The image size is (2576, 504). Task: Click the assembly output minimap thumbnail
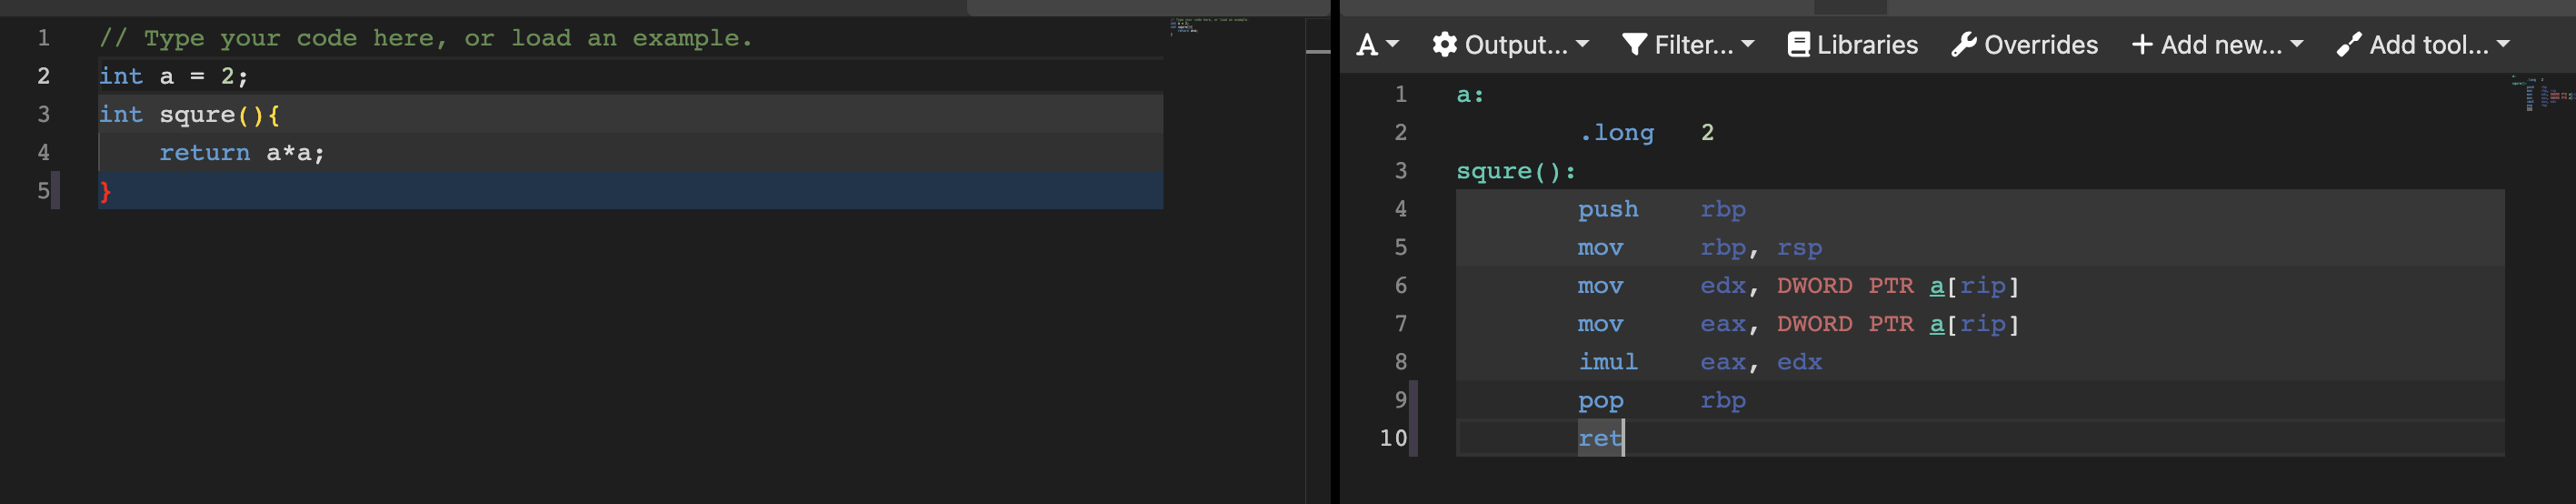tap(2540, 94)
